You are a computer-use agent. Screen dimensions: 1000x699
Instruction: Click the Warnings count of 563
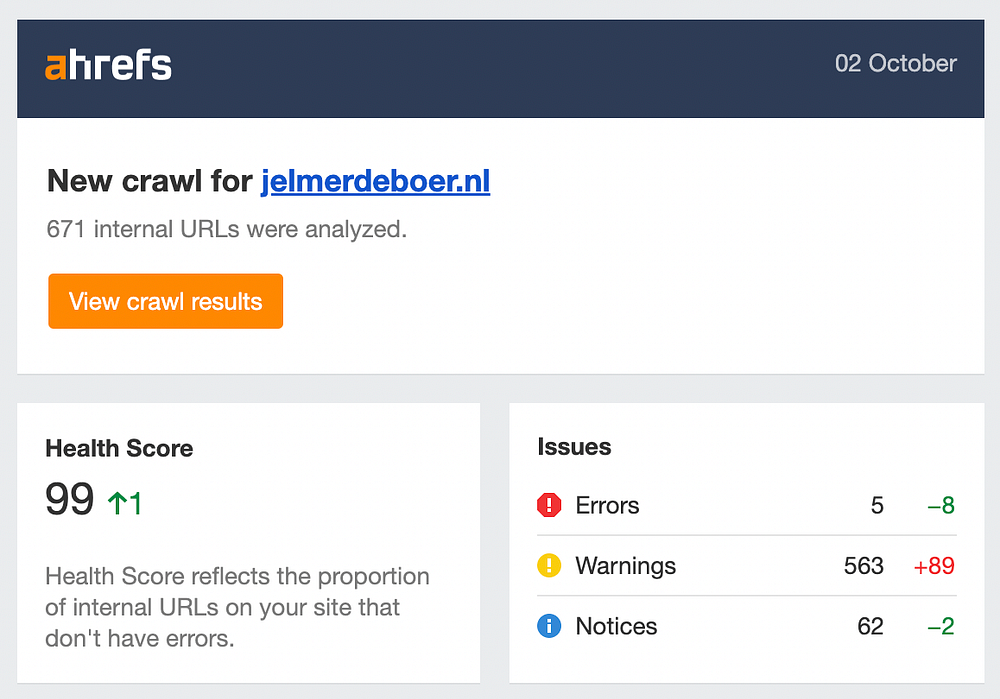pos(863,566)
